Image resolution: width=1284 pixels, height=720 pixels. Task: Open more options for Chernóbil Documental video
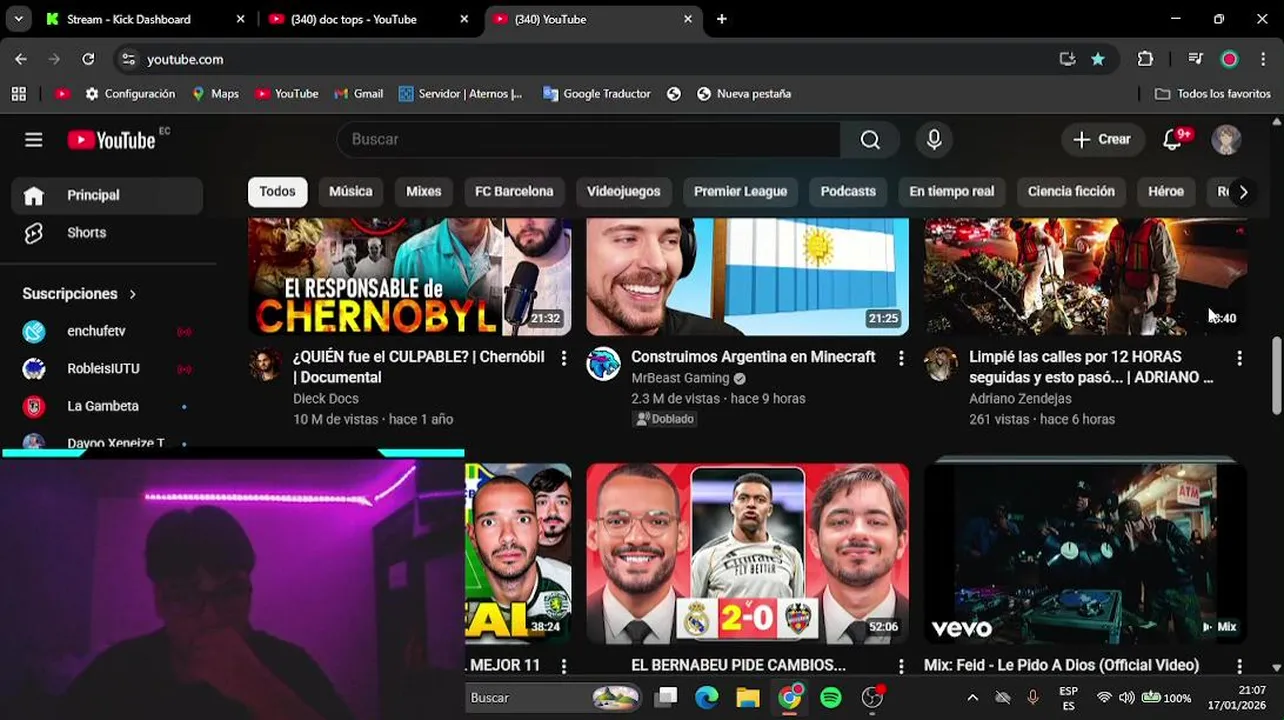[563, 358]
